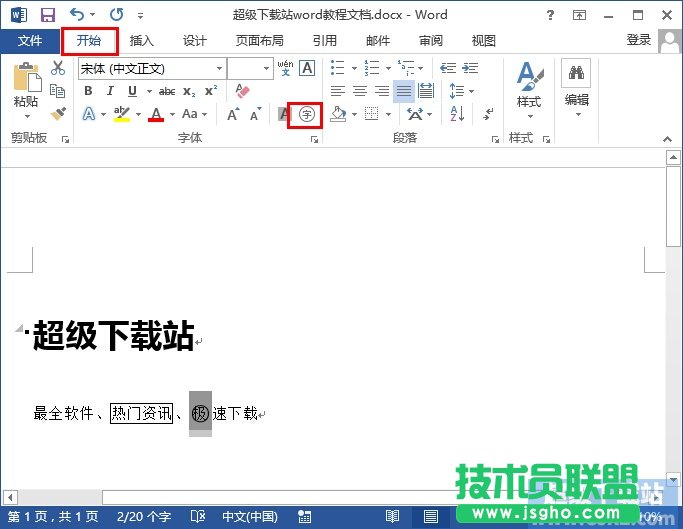683x529 pixels.
Task: Toggle Bold formatting
Action: pyautogui.click(x=88, y=91)
